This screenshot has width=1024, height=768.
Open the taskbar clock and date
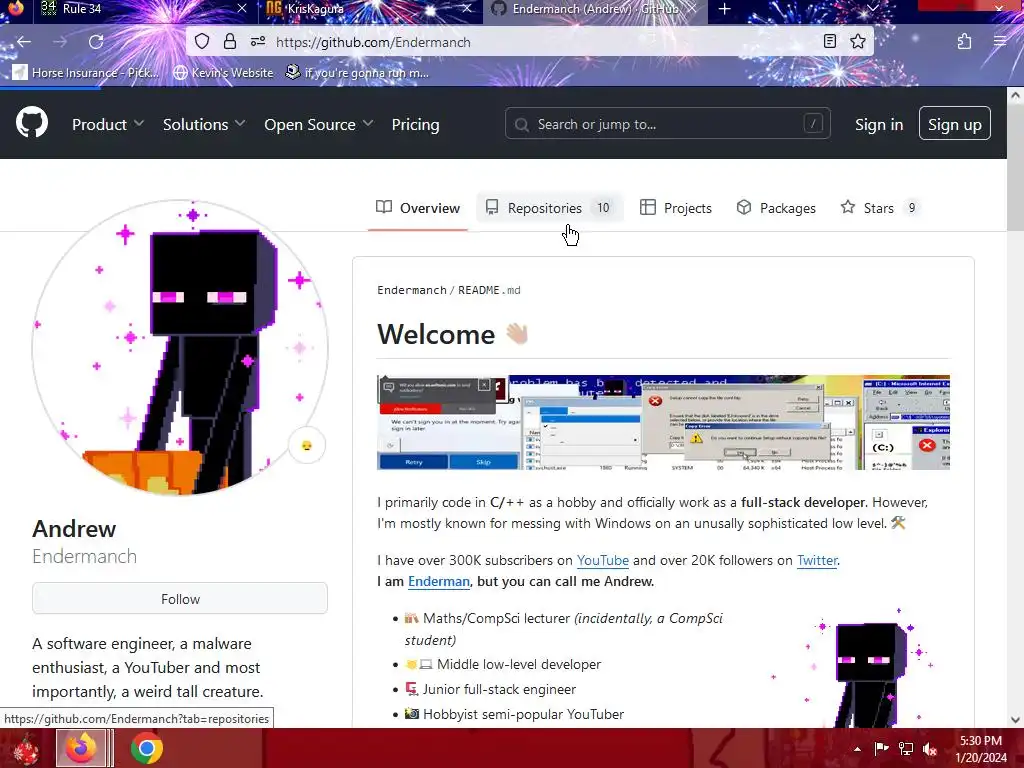[981, 749]
